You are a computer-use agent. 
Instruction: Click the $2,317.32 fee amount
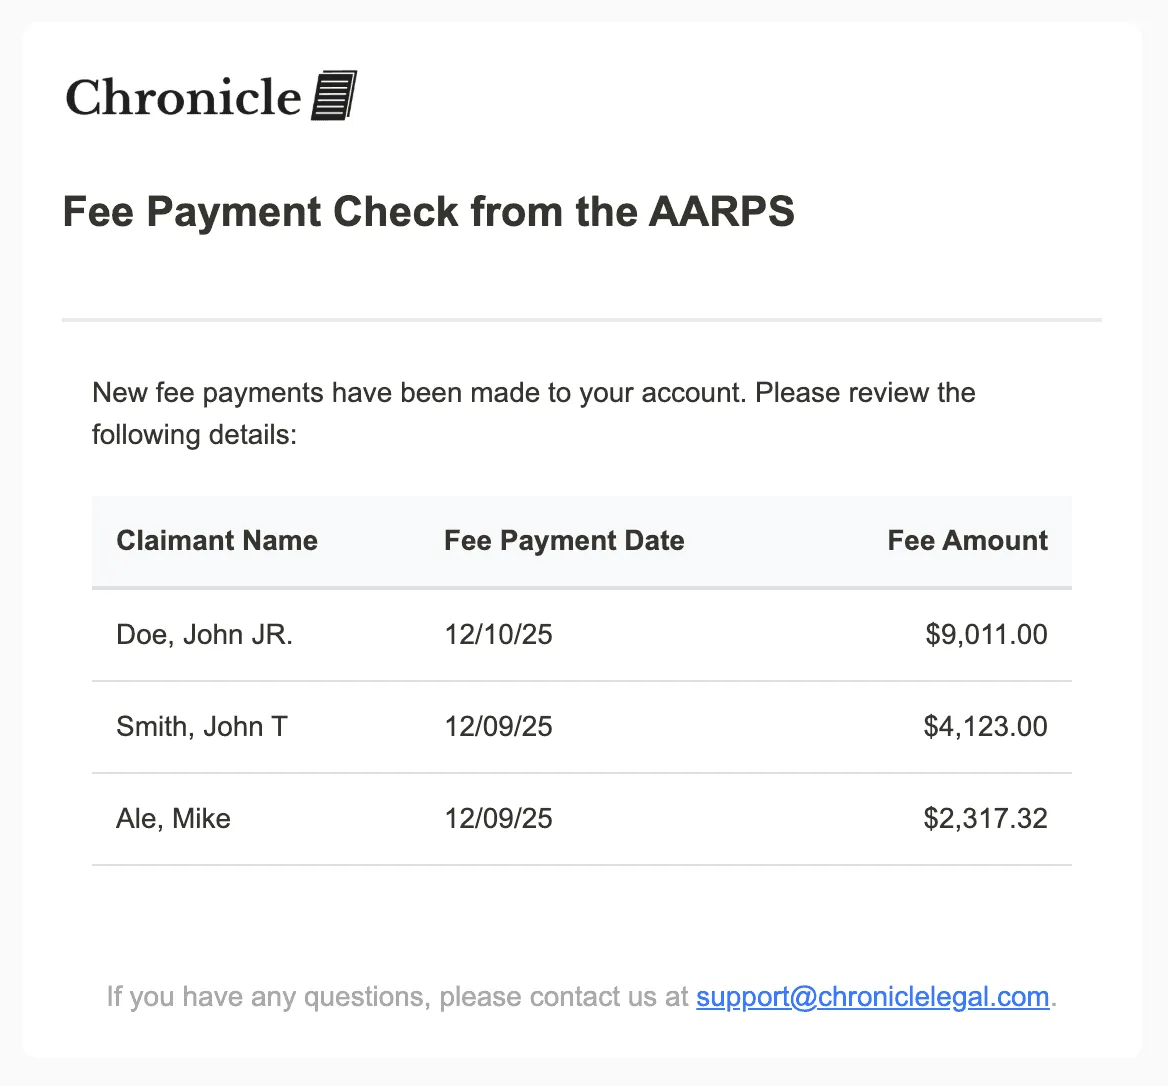(x=985, y=819)
